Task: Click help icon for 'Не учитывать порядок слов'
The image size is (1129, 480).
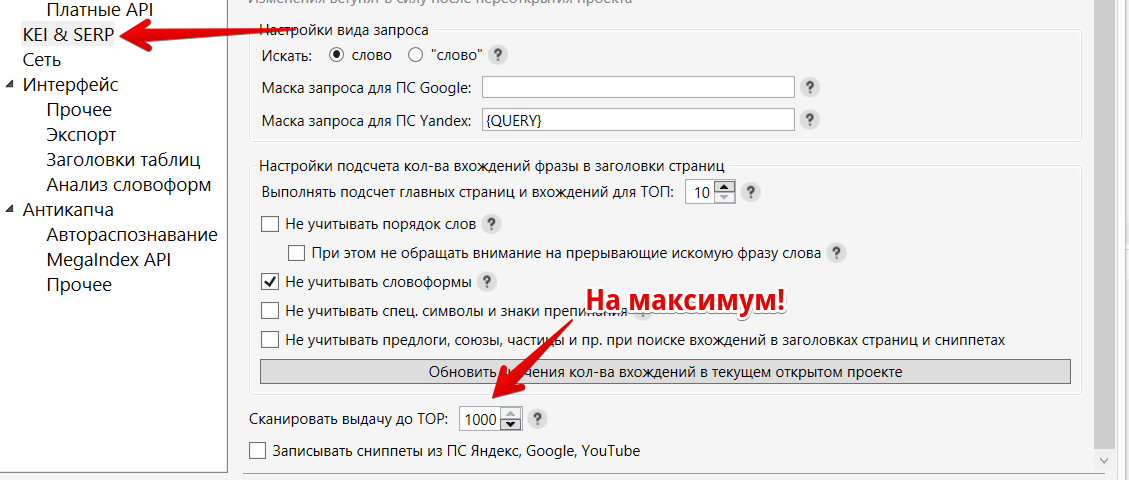Action: click(x=490, y=224)
